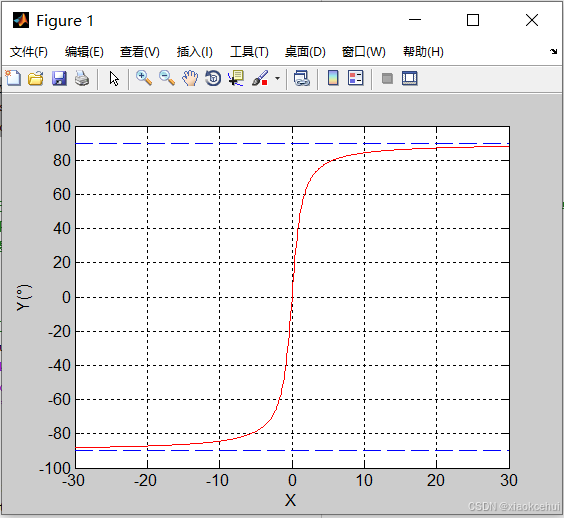The height and width of the screenshot is (518, 564).
Task: Select the Data Cursor tool
Action: [x=236, y=78]
